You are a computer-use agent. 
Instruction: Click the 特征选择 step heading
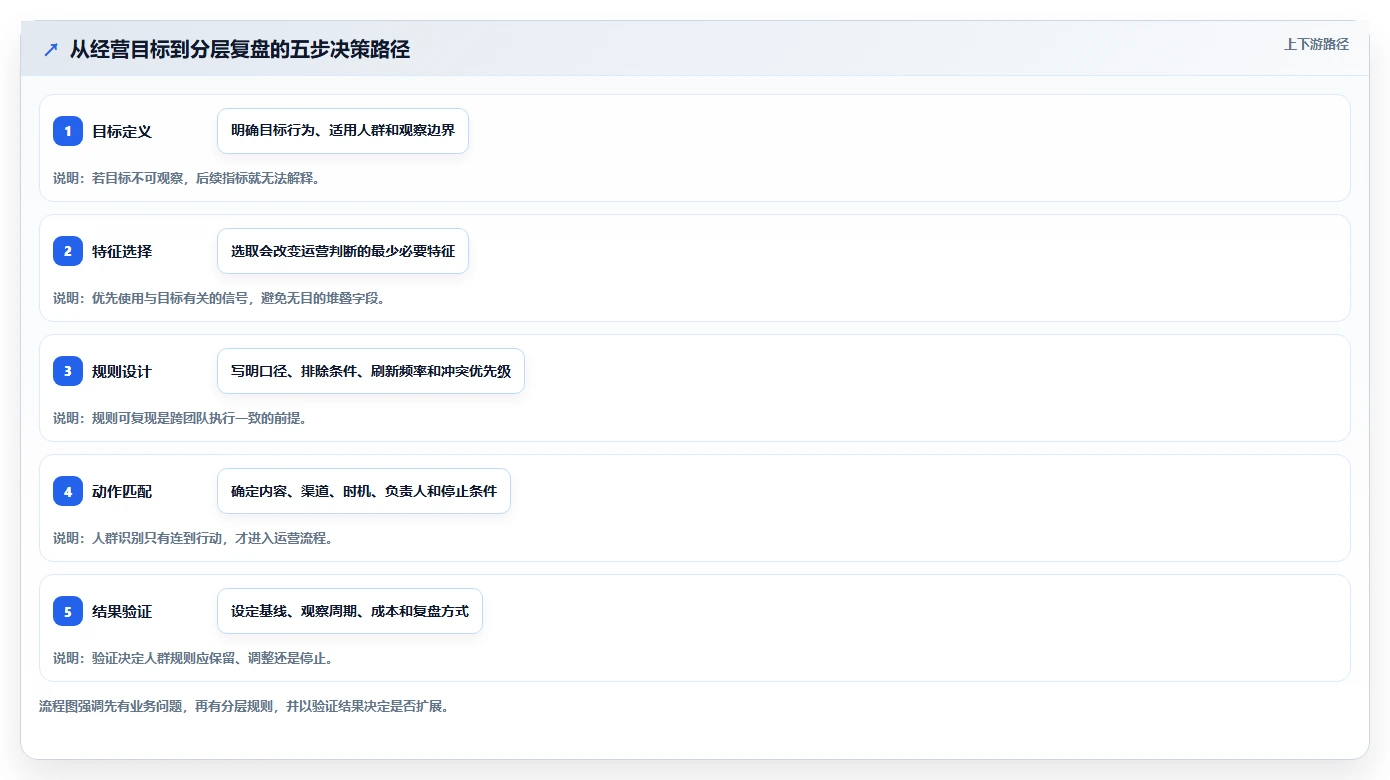click(122, 251)
